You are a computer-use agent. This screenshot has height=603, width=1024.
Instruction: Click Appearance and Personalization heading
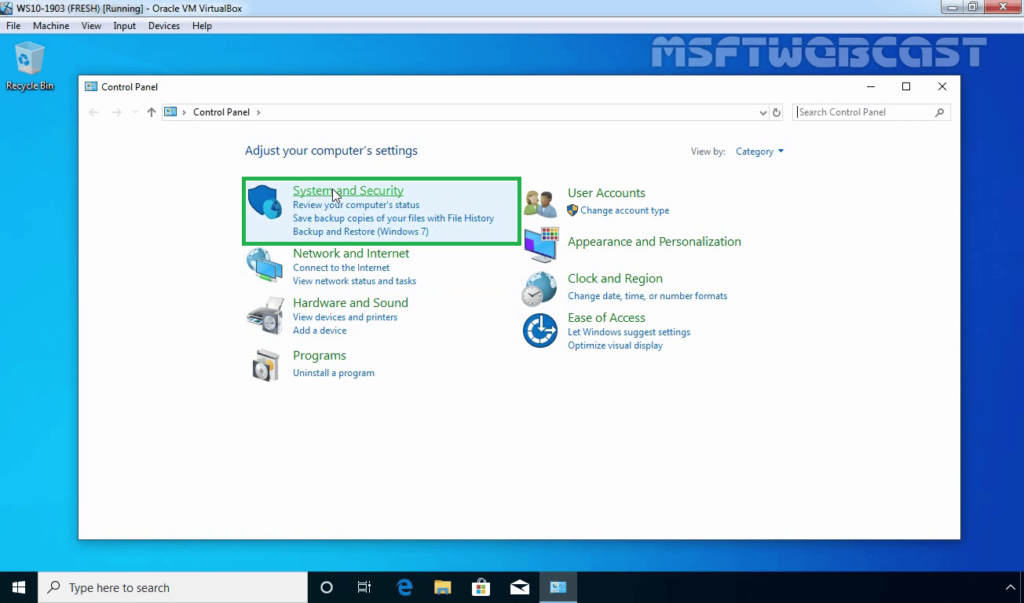(x=654, y=242)
